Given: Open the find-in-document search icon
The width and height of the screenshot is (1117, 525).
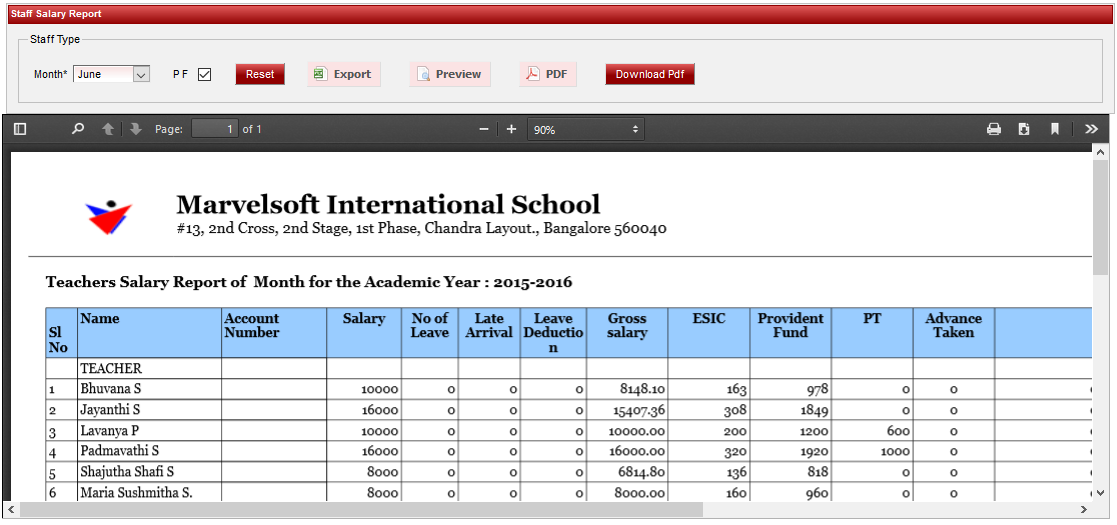Looking at the screenshot, I should click(78, 129).
